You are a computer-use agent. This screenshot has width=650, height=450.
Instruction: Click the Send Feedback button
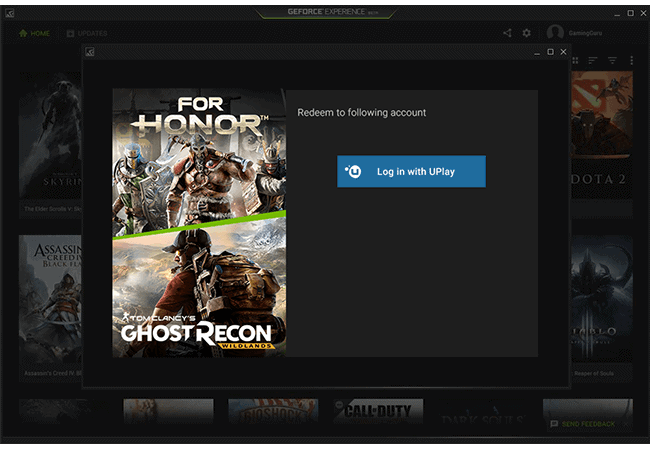click(583, 424)
